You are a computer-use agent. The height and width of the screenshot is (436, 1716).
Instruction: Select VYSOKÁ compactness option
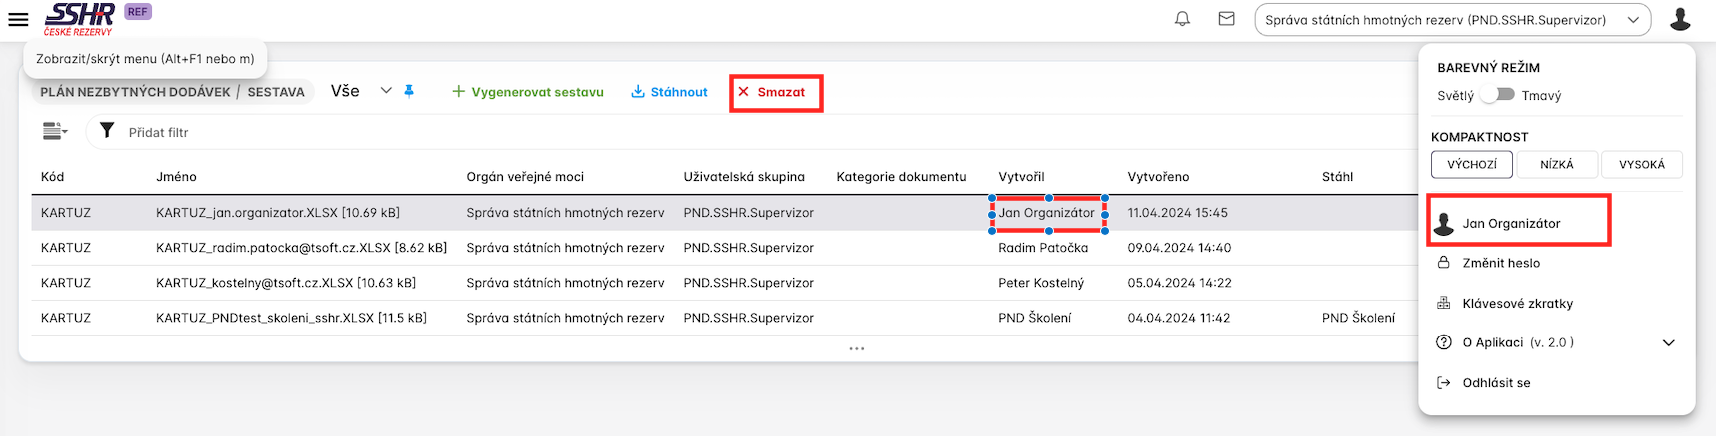(1642, 164)
